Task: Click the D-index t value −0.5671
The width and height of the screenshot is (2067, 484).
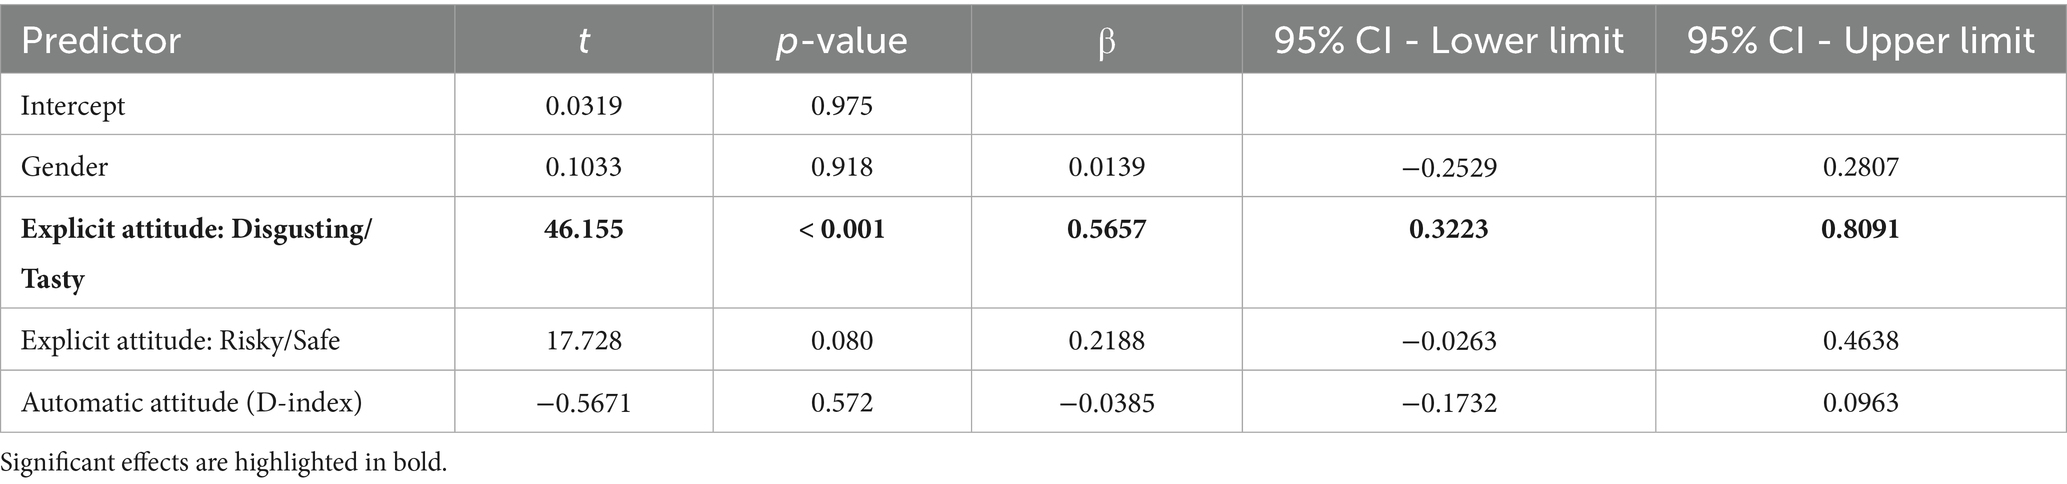Action: point(584,403)
